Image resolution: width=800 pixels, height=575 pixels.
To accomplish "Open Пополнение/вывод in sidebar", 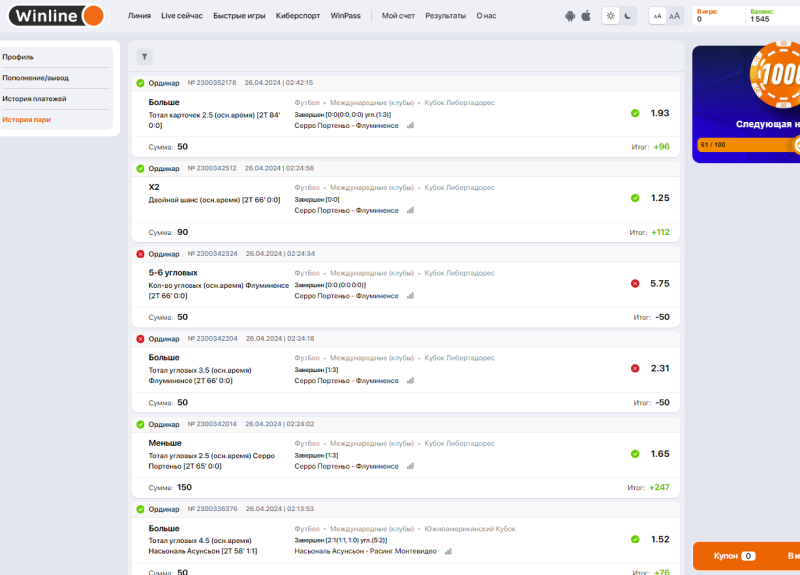I will coord(36,78).
